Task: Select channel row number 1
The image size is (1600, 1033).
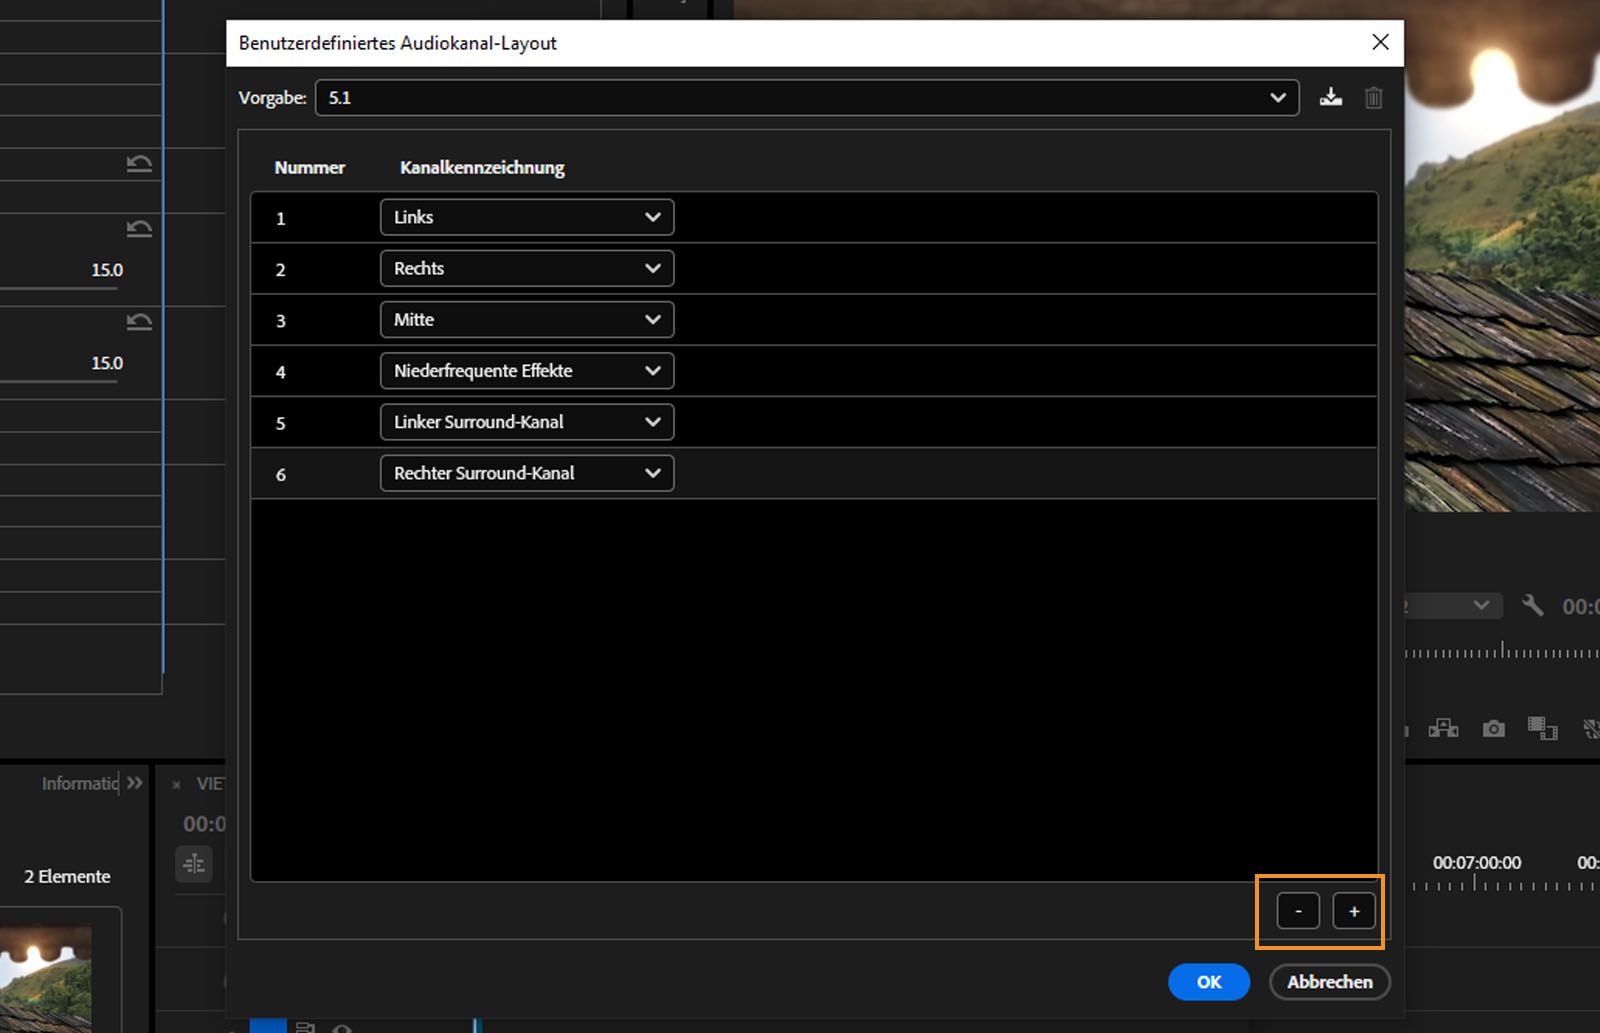Action: tap(814, 218)
